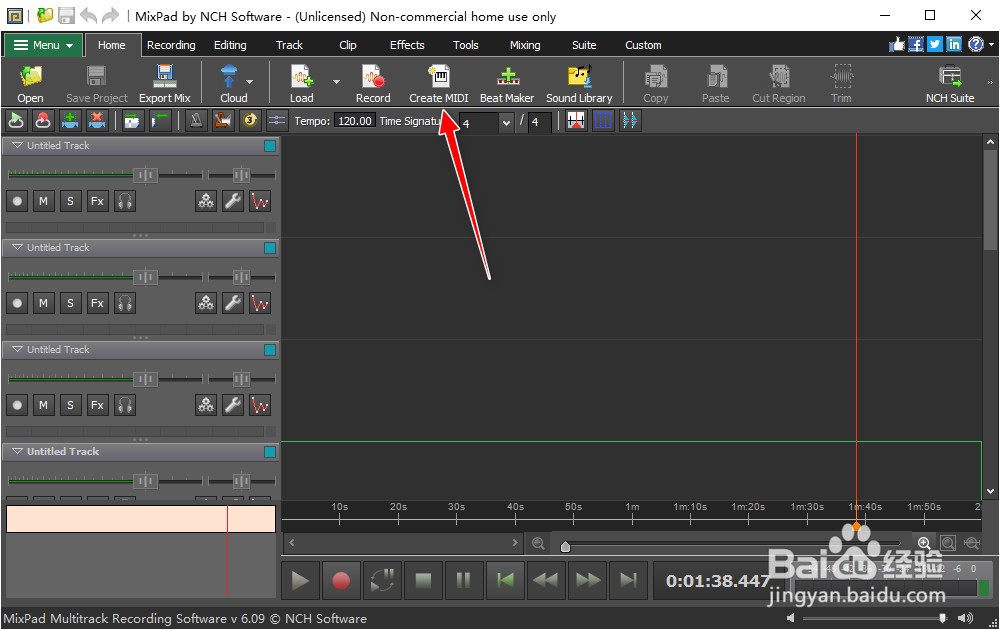
Task: Open the Sound Library
Action: click(579, 83)
